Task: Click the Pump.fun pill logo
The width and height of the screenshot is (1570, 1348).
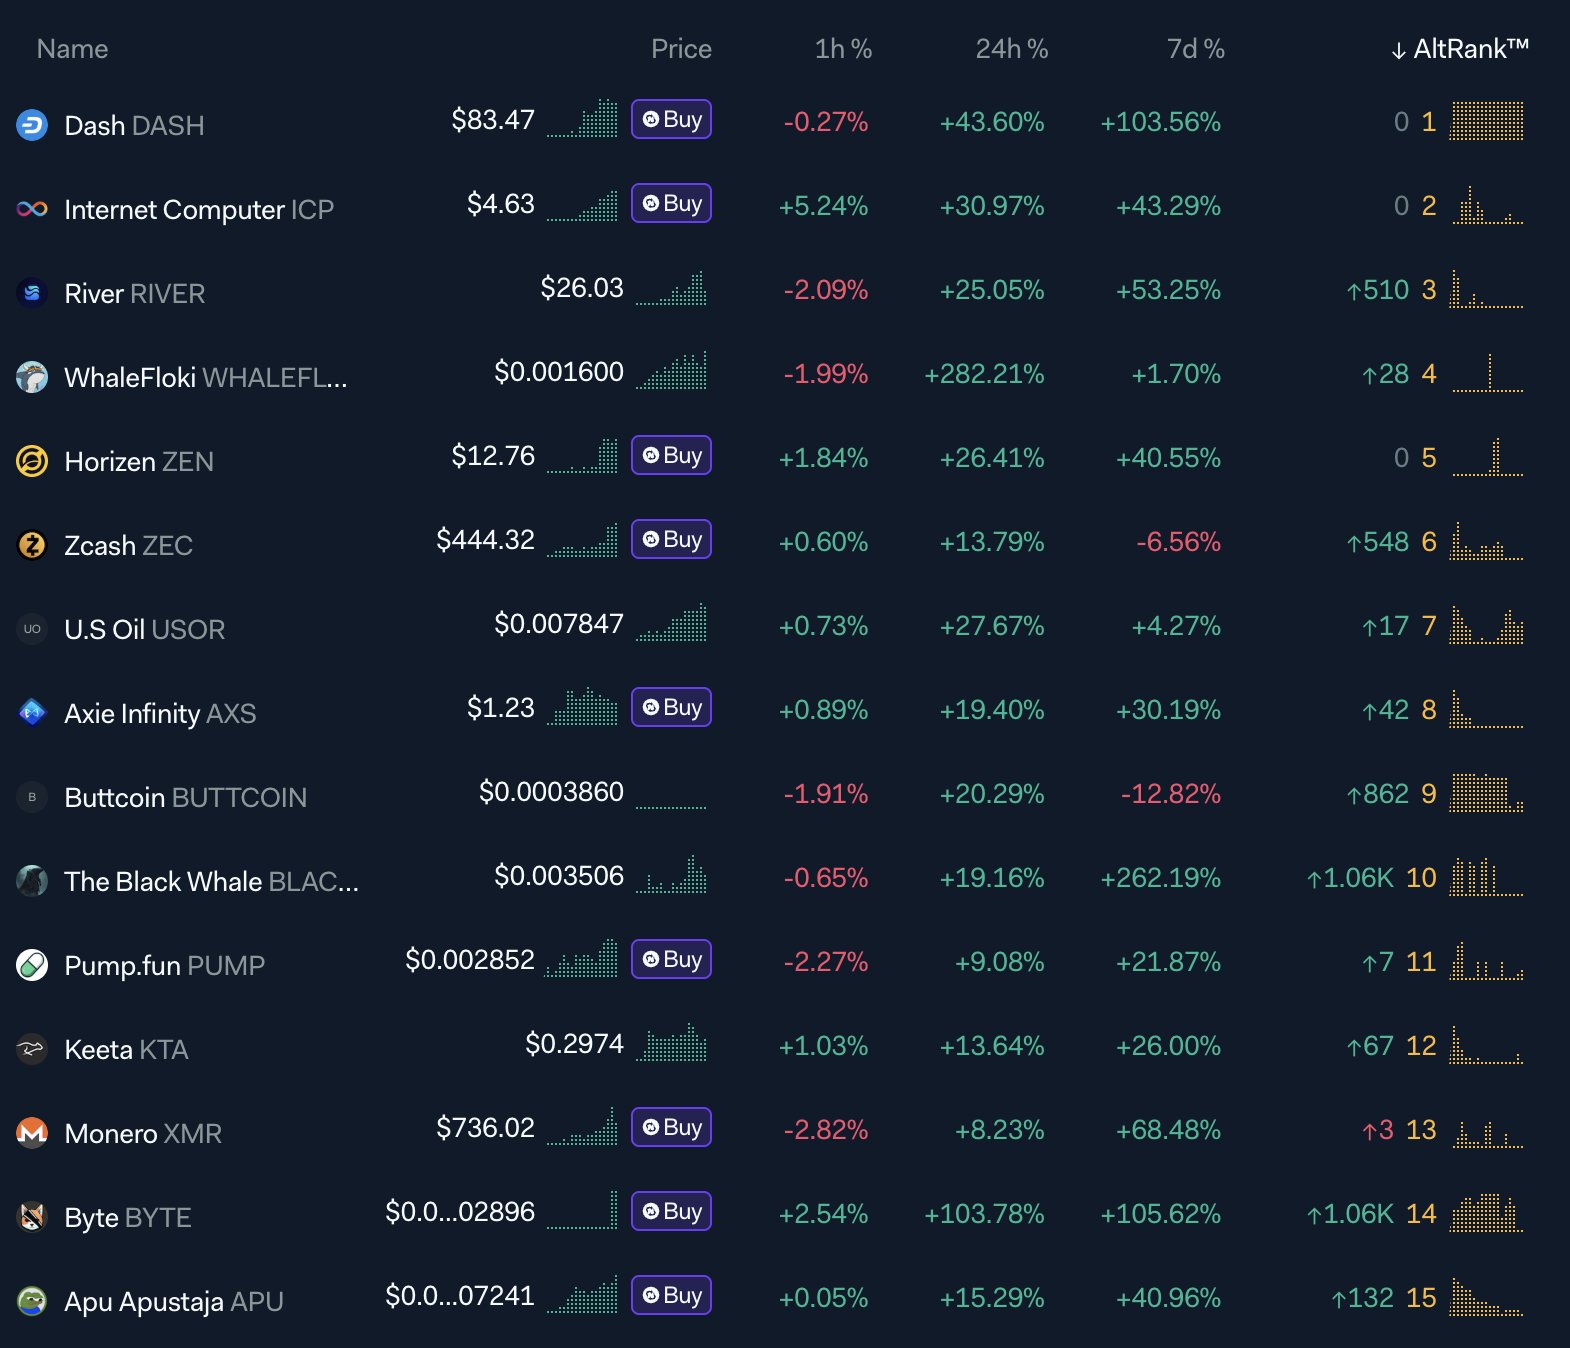Action: click(32, 965)
